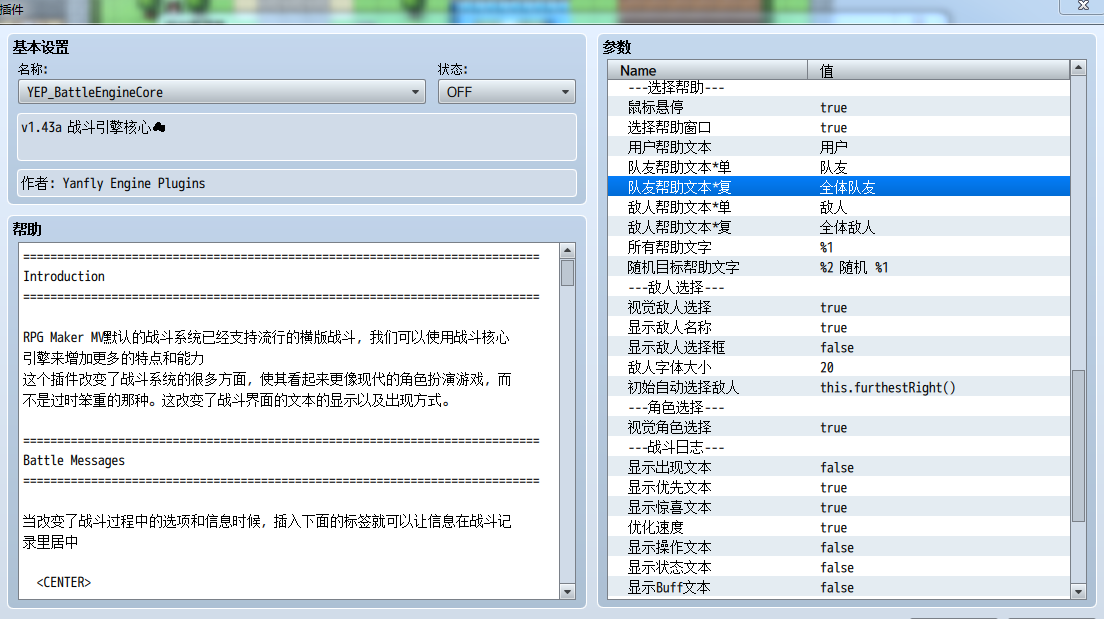Screen dimensions: 1104x619
Task: Select the 随机目标帮助文字 parameter row
Action: [x=839, y=267]
